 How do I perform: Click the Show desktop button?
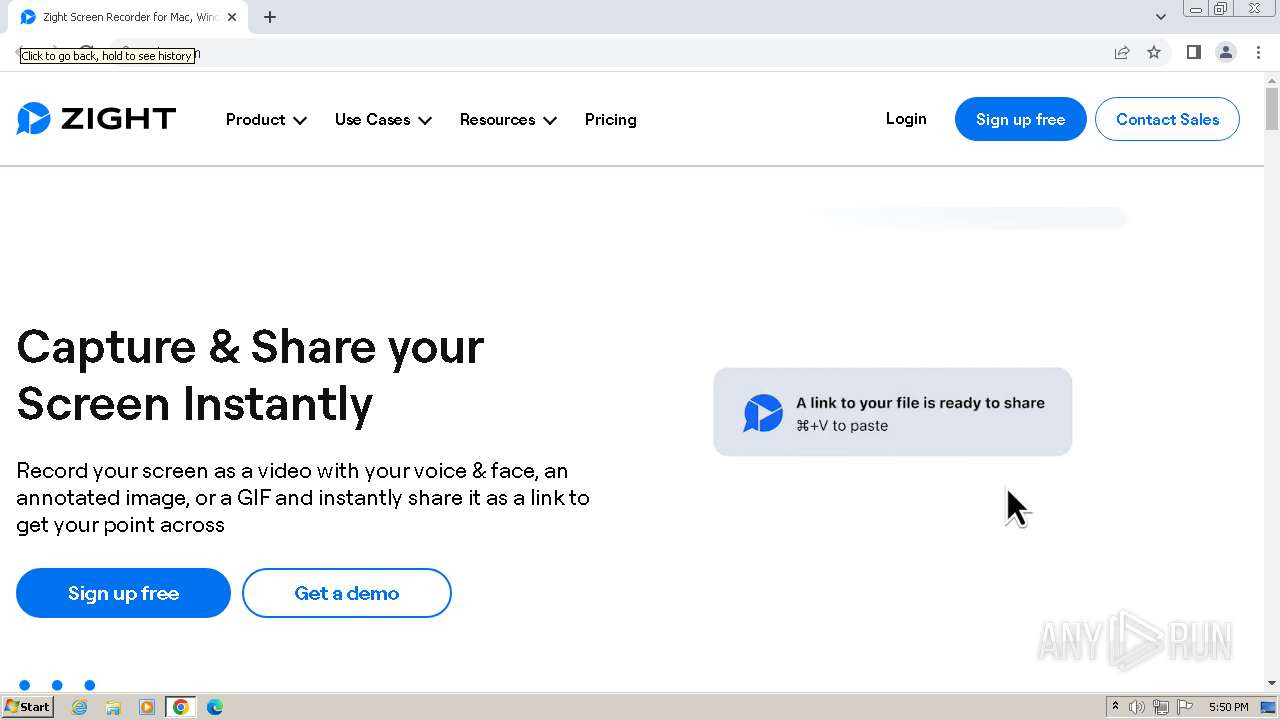pyautogui.click(x=1270, y=707)
